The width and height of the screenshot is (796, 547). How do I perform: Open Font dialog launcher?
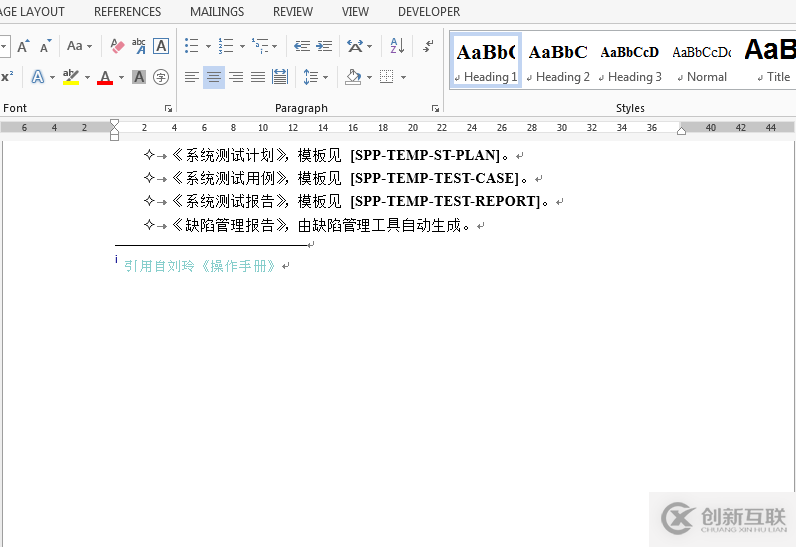point(168,109)
